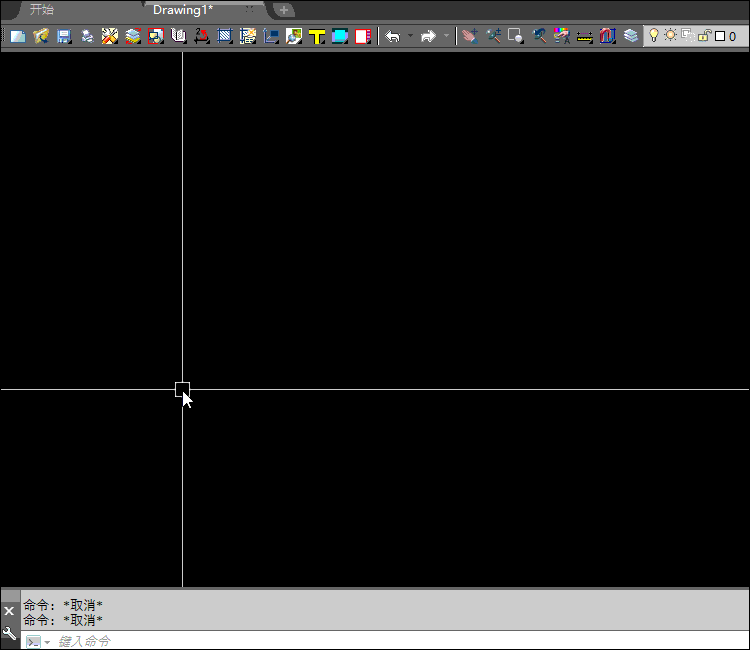Screen dimensions: 750x650
Task: Activate the Pan hand tool
Action: coord(470,36)
